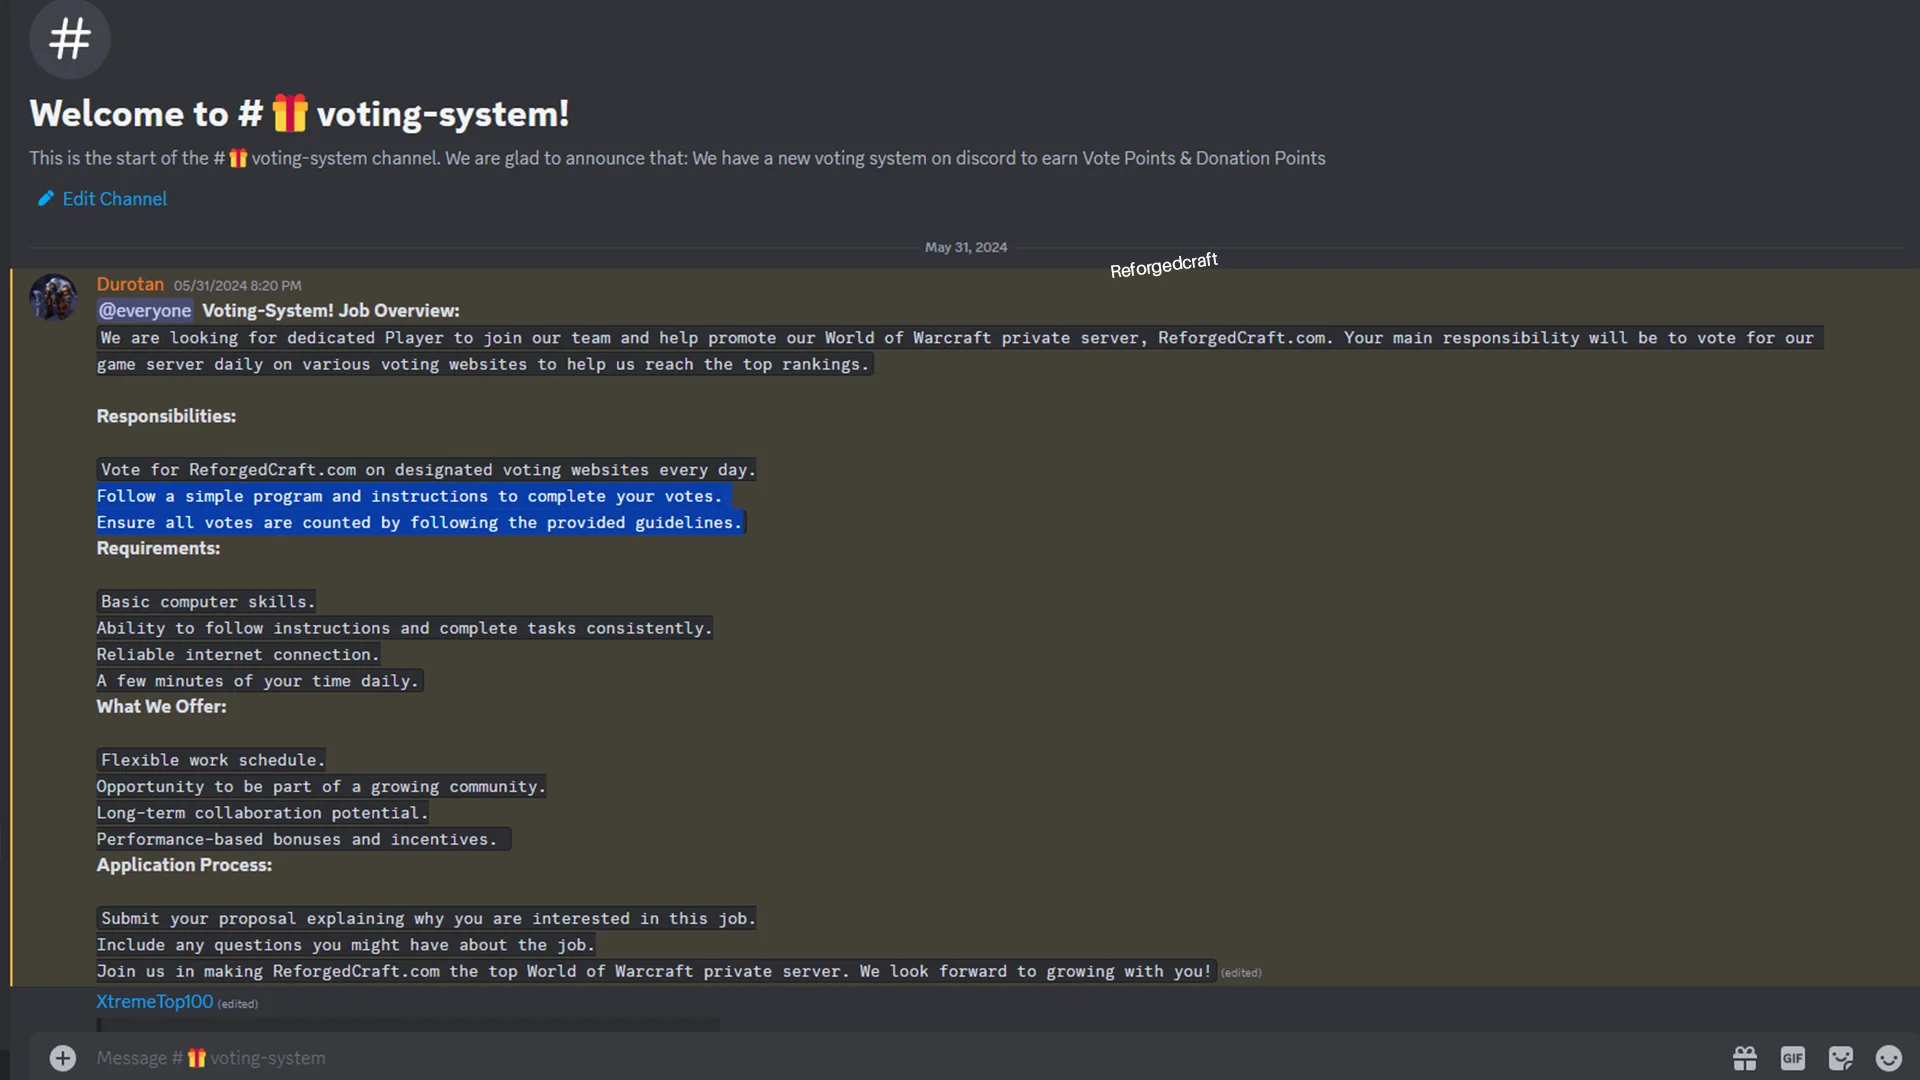Click the message timestamp 05/31/2024 8:20 PM

pyautogui.click(x=238, y=286)
